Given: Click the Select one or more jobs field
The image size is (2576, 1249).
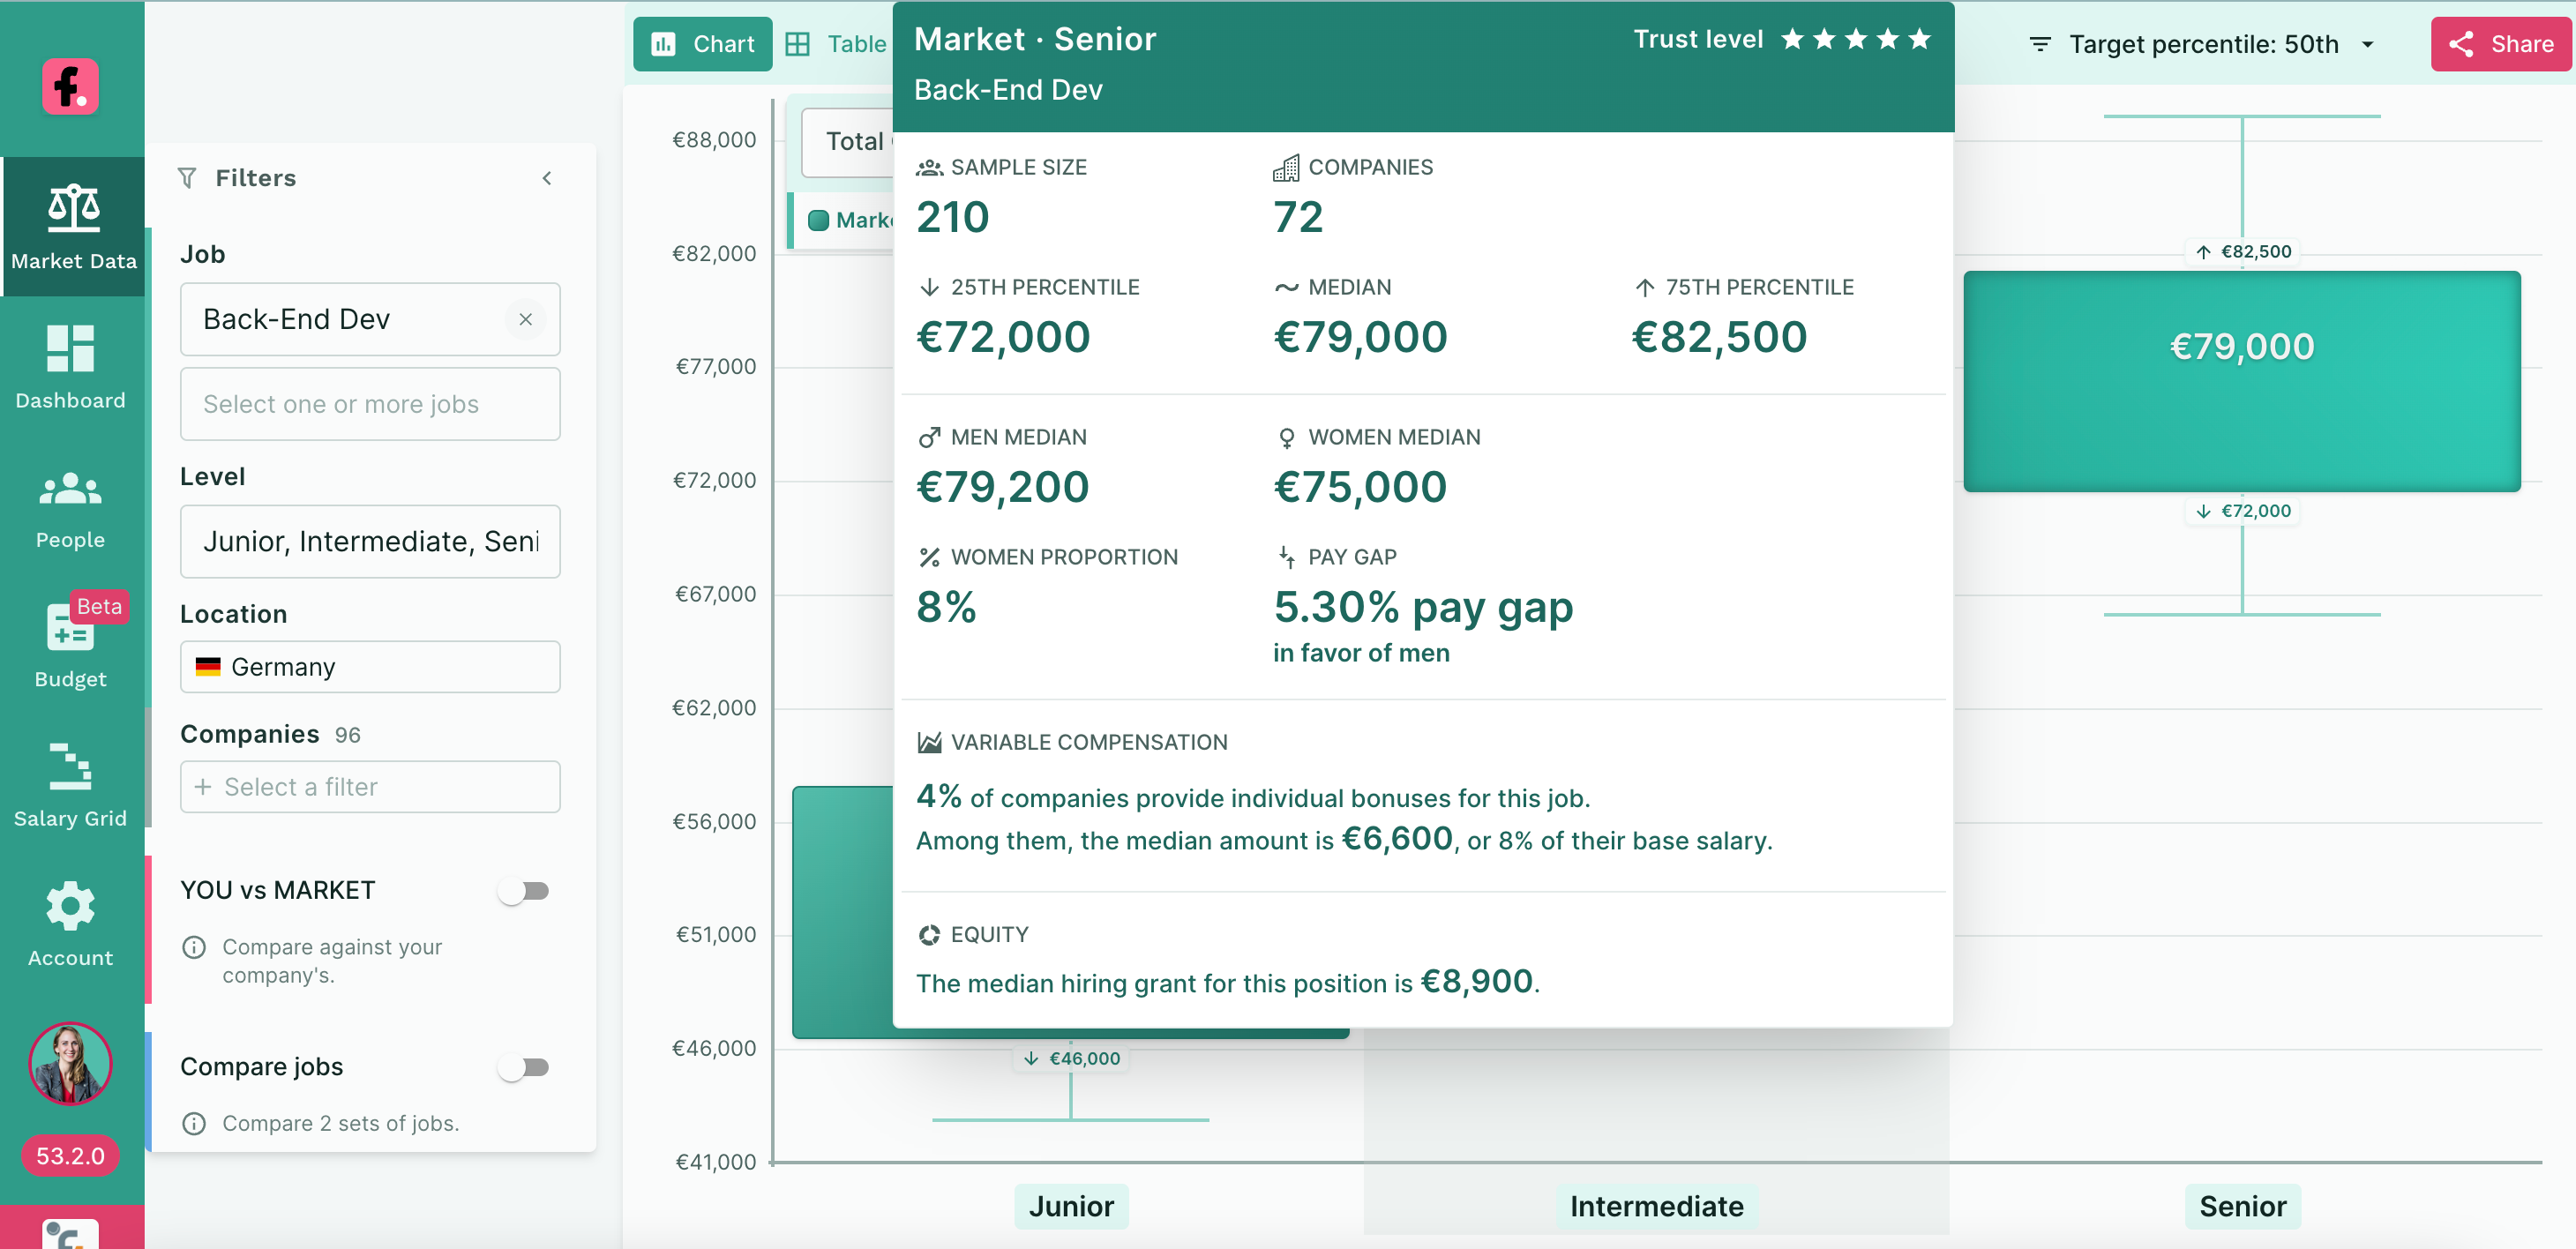Looking at the screenshot, I should tap(370, 404).
